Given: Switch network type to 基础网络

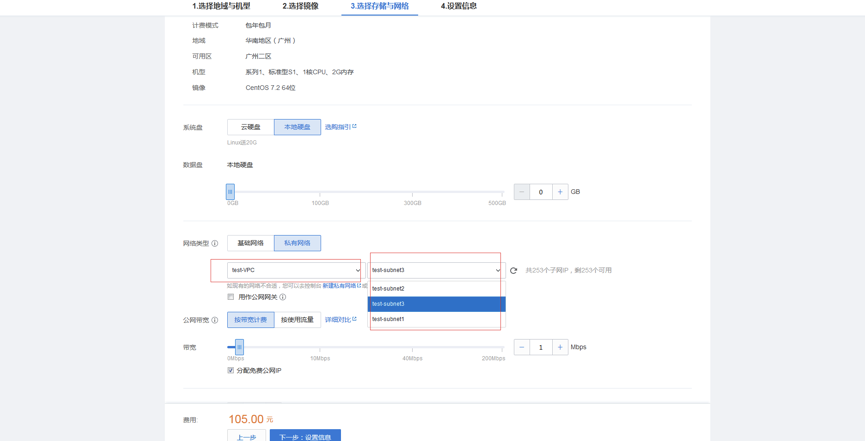Looking at the screenshot, I should click(x=250, y=243).
